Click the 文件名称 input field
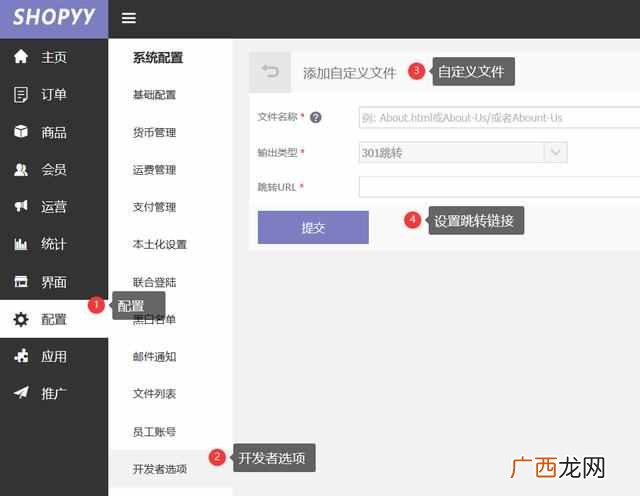Image resolution: width=640 pixels, height=496 pixels. click(499, 118)
